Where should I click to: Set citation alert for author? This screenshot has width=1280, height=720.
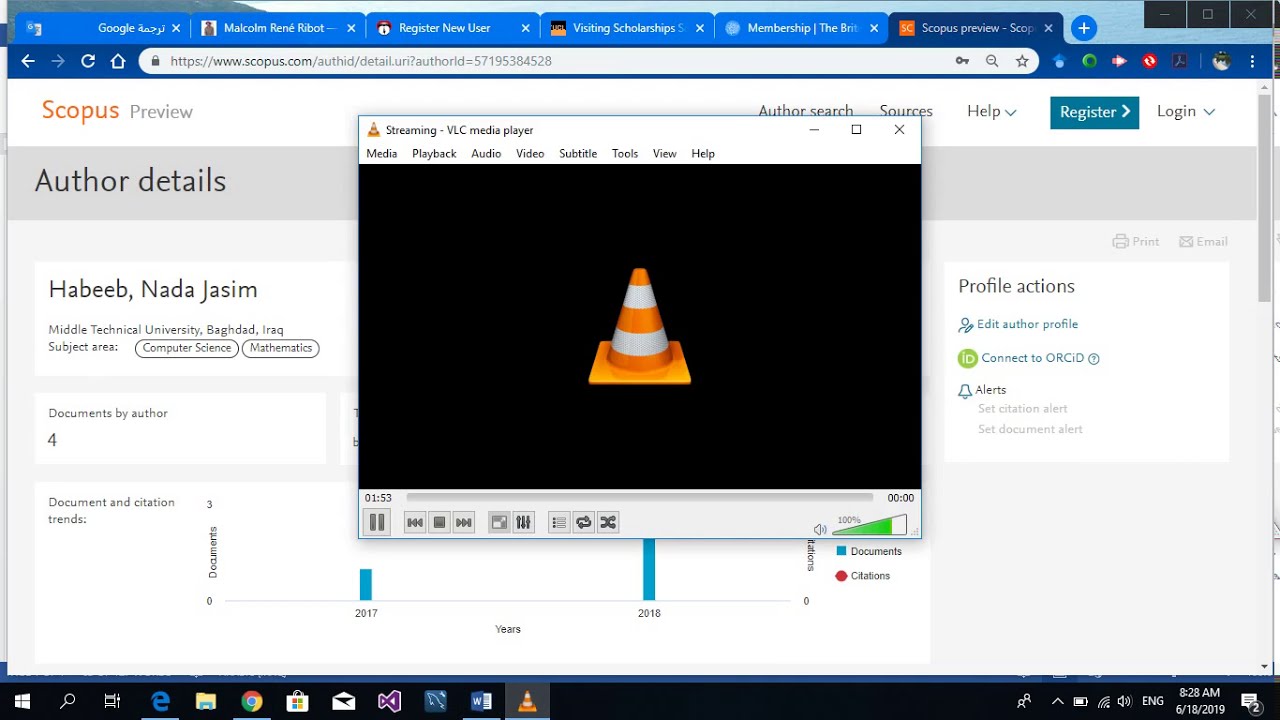(x=1023, y=408)
